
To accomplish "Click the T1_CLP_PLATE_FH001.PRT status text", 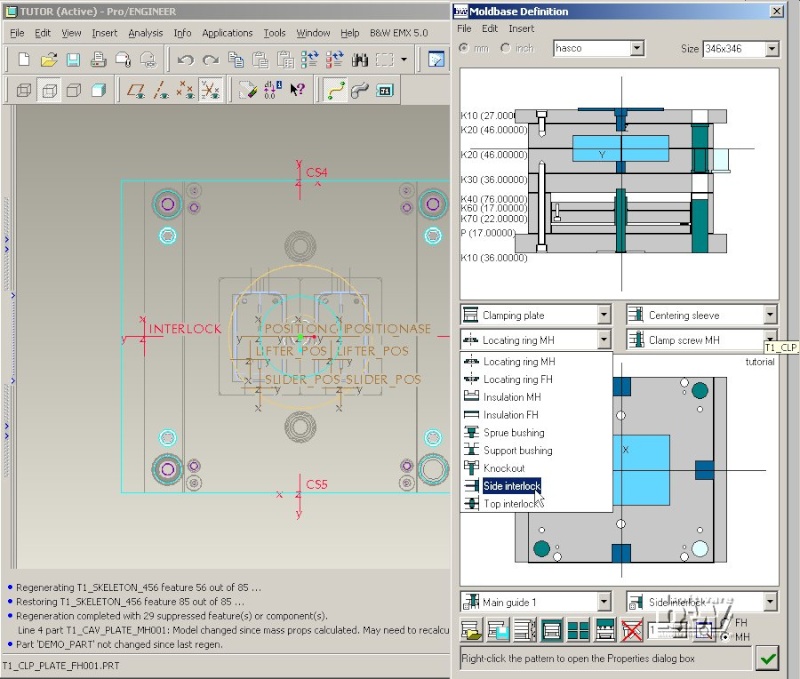I will (61, 666).
